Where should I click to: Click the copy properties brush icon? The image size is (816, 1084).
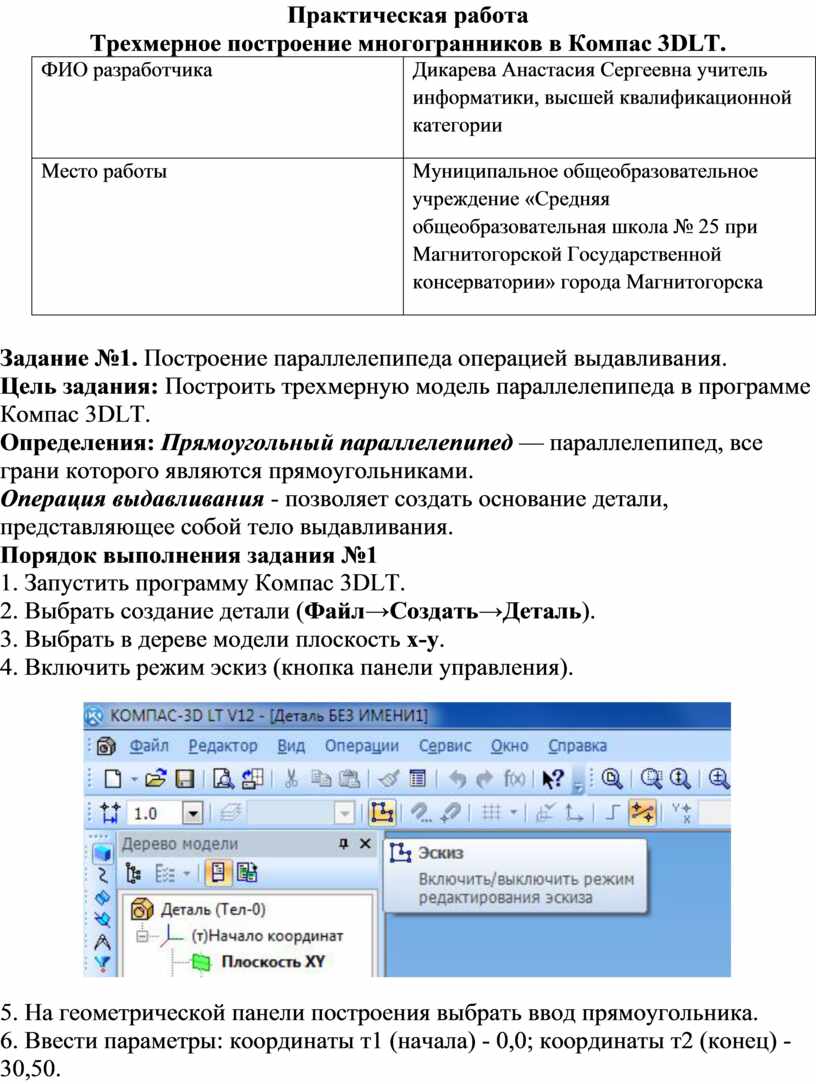pos(389,779)
